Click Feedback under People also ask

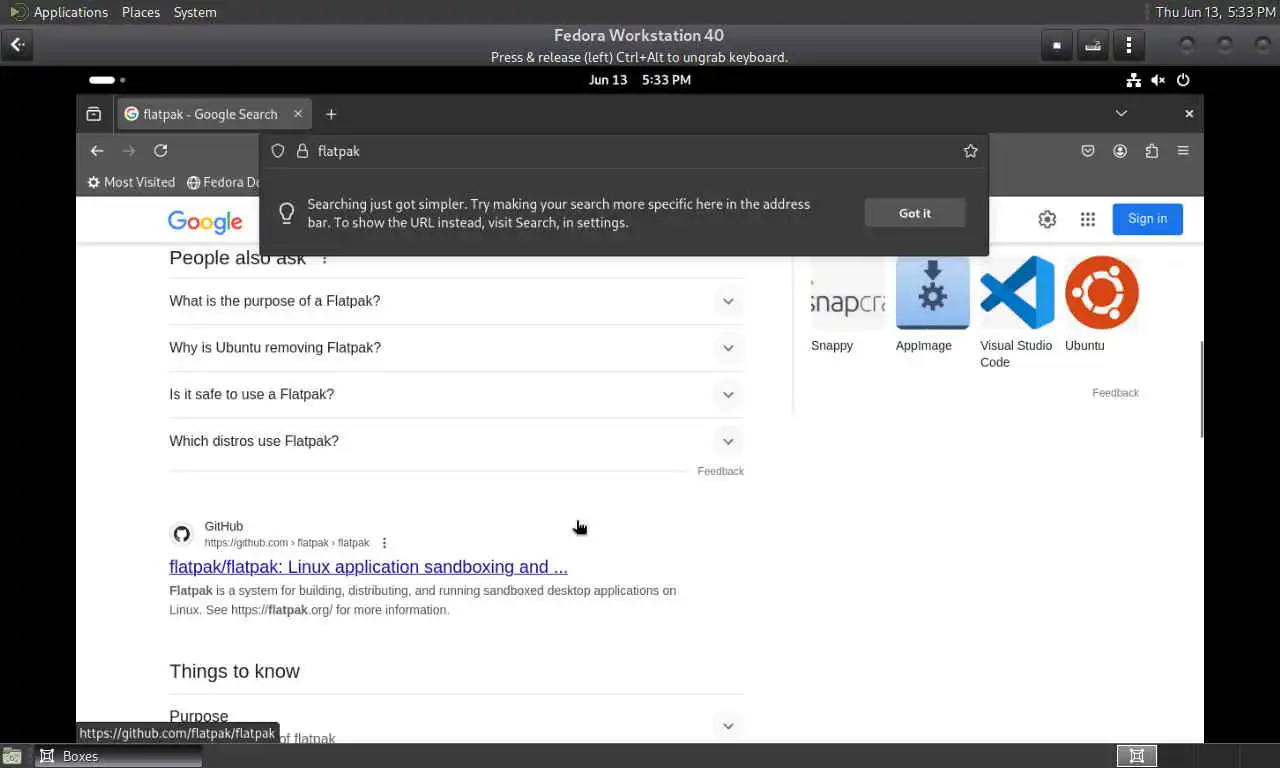pyautogui.click(x=720, y=471)
